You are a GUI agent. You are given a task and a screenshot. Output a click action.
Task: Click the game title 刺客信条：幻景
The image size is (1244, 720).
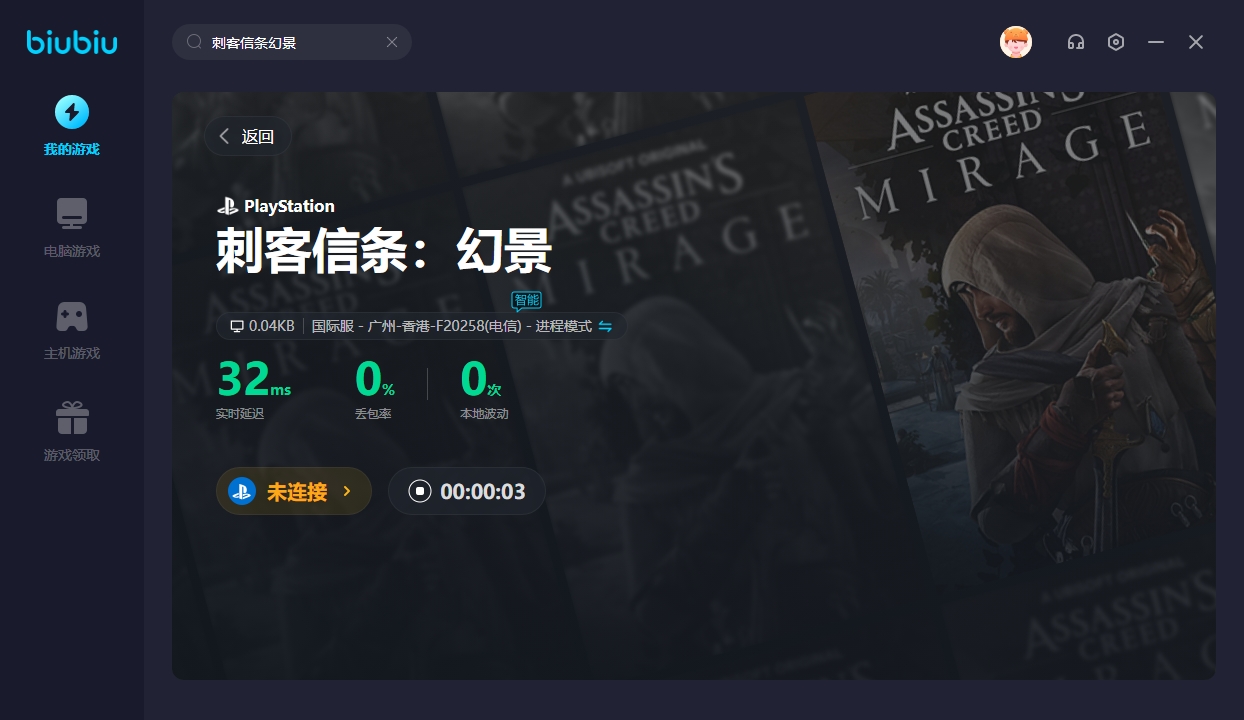point(384,250)
